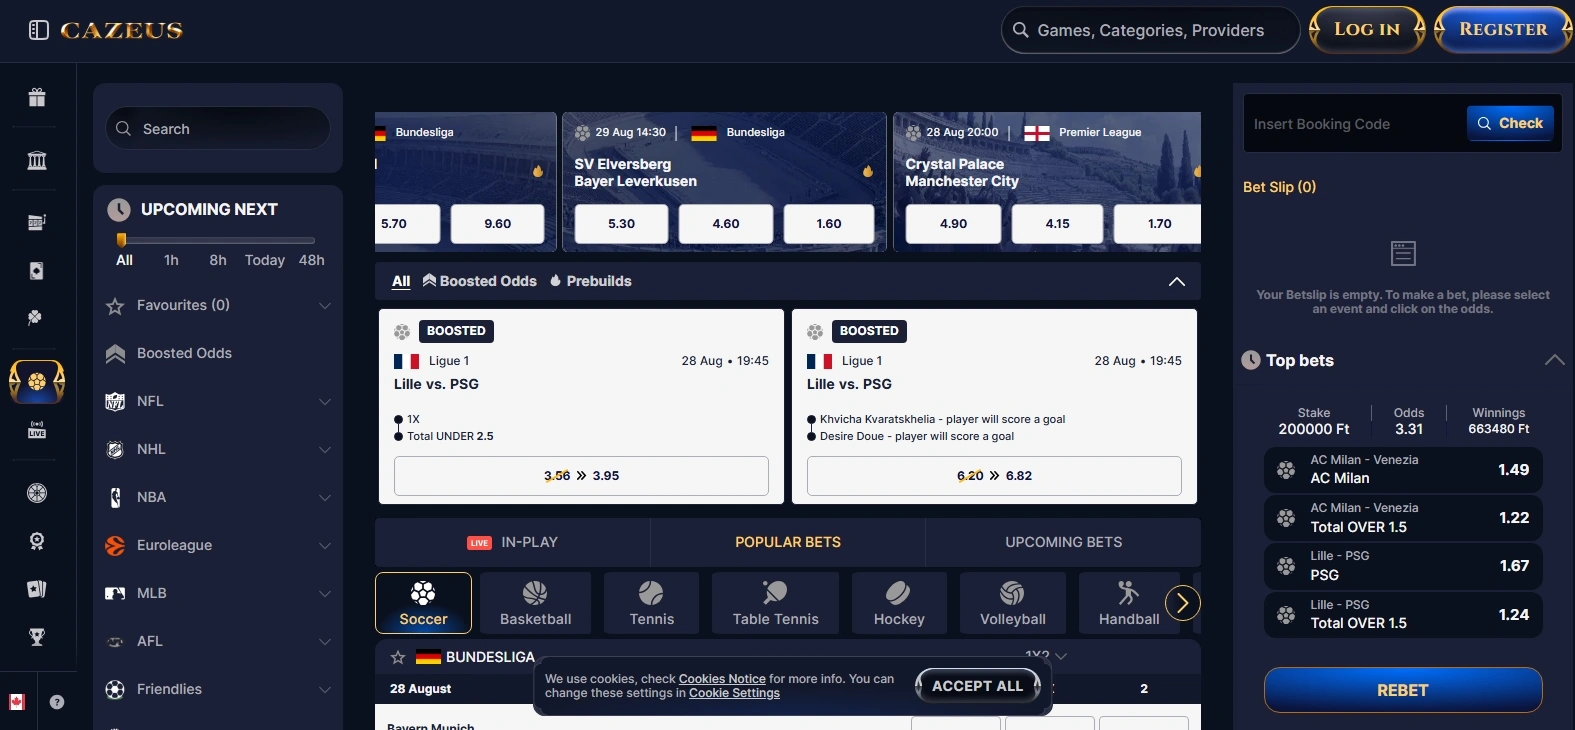Select the Soccer sport tile
Screen dimensions: 1575x730
coord(423,603)
